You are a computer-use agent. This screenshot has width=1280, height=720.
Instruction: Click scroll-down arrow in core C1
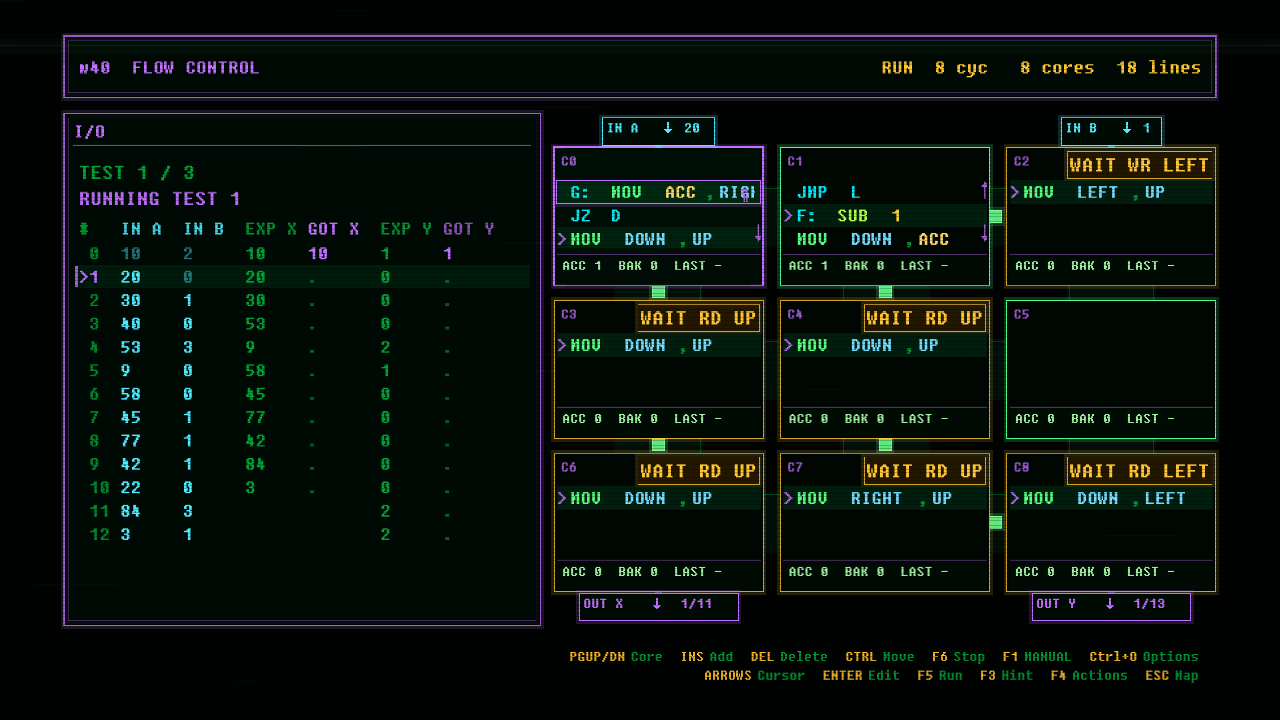click(x=984, y=233)
